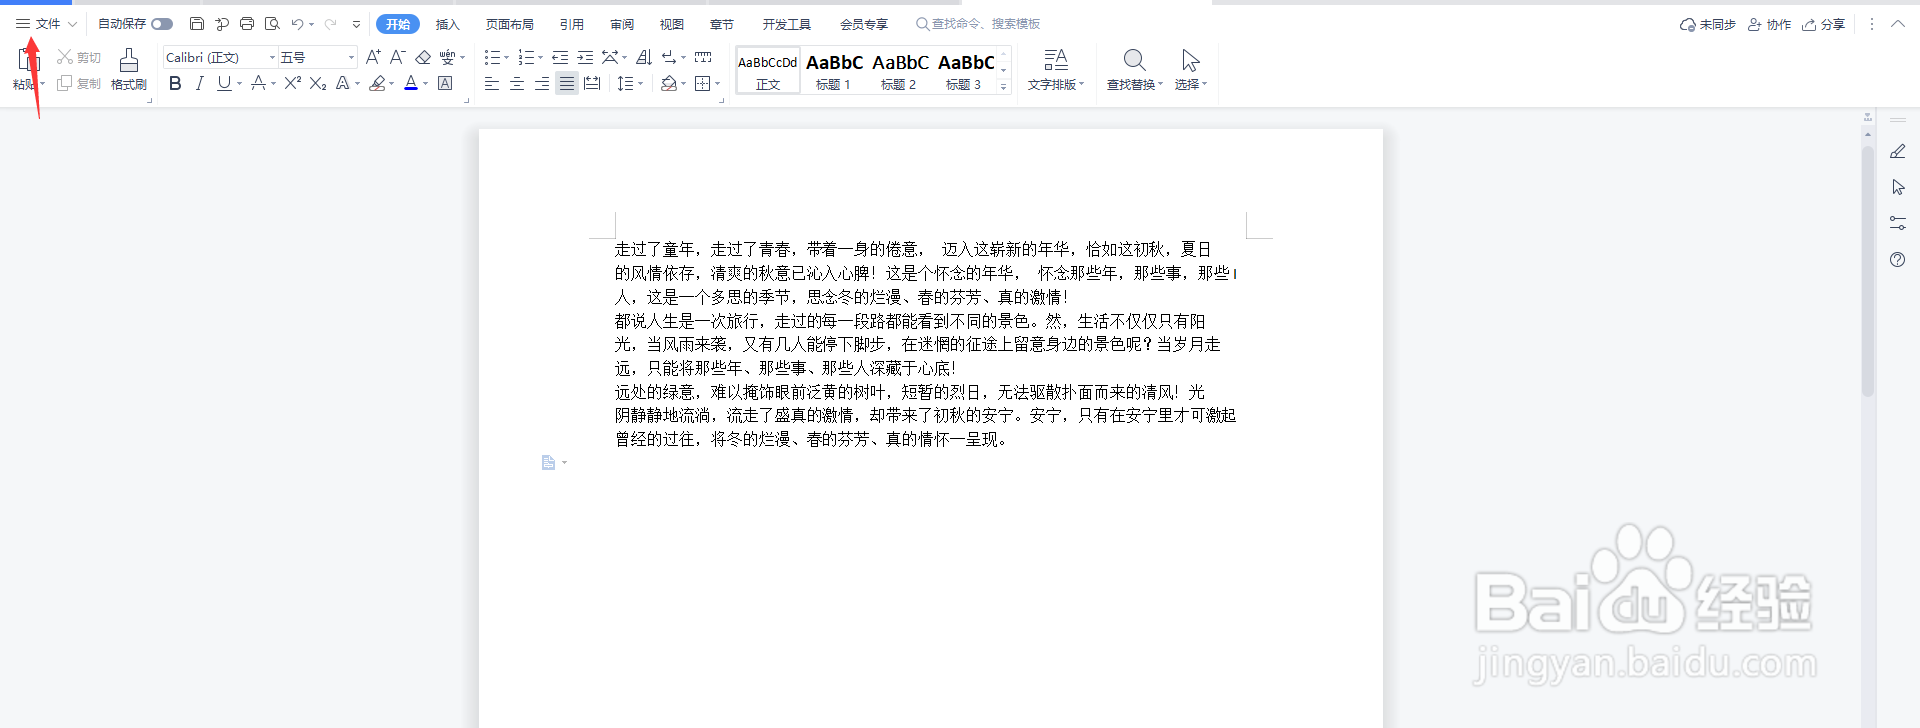The height and width of the screenshot is (728, 1920).
Task: Click the save document icon
Action: (197, 24)
